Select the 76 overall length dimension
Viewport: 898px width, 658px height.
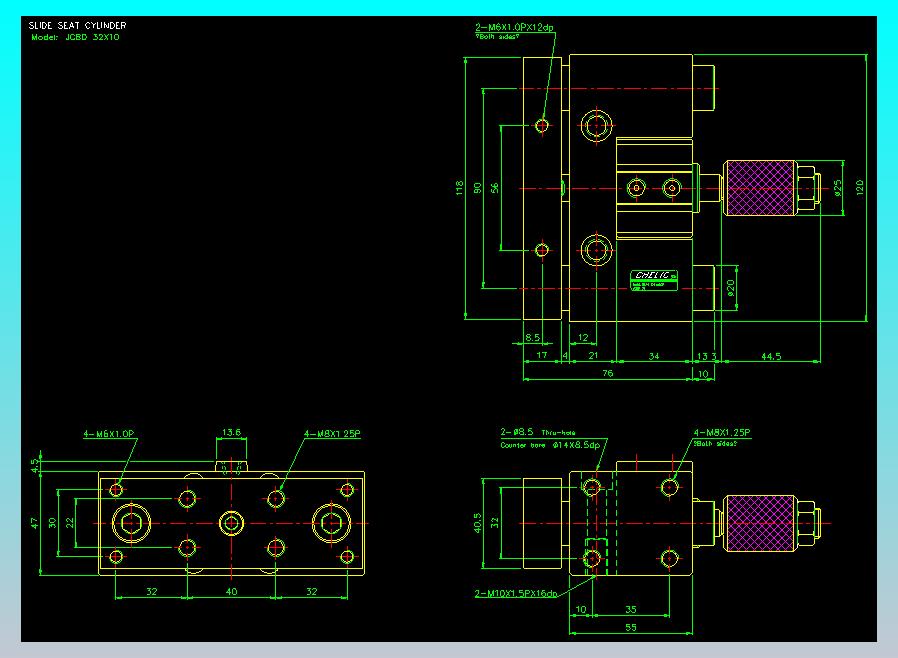(x=608, y=373)
